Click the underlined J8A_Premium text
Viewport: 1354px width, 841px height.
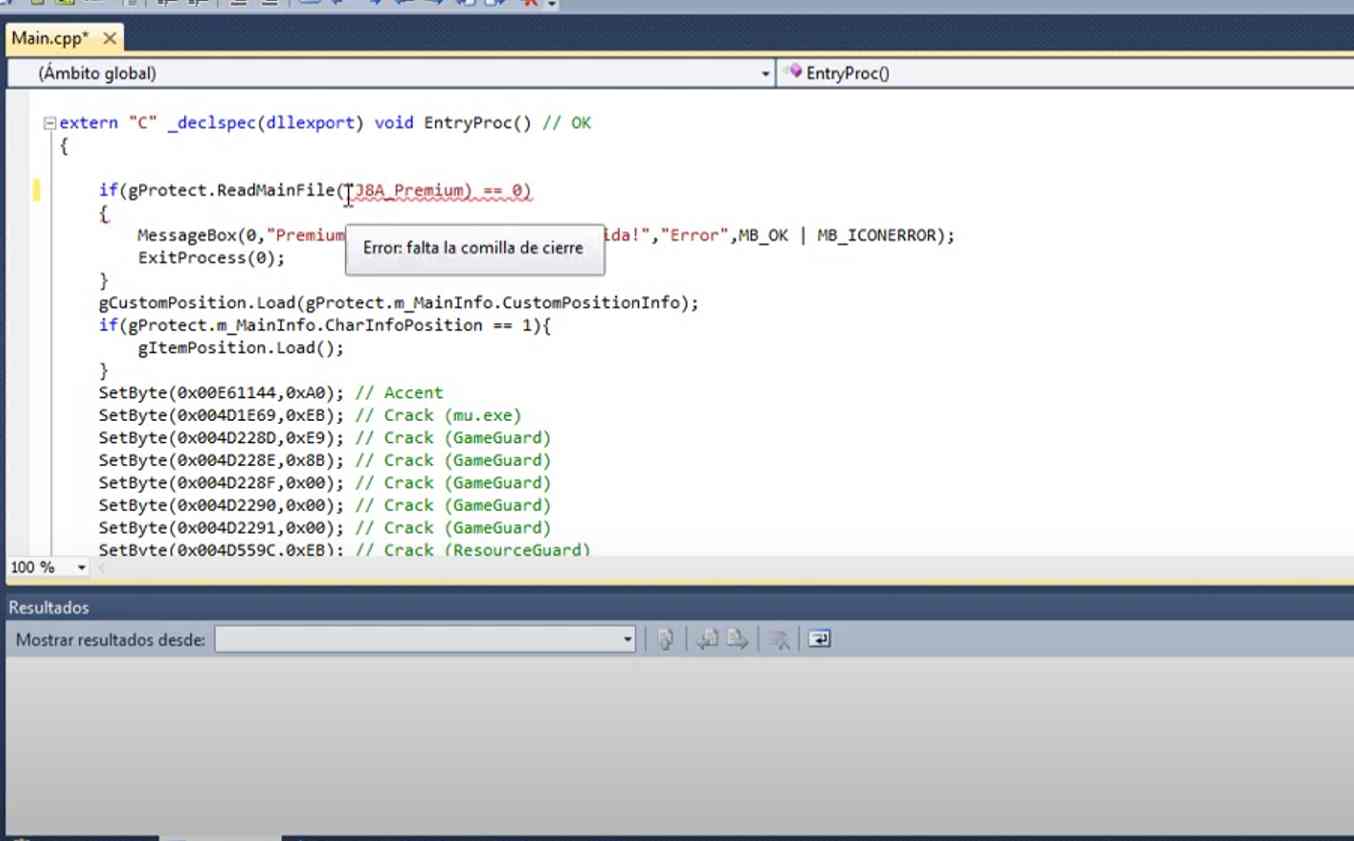[411, 190]
